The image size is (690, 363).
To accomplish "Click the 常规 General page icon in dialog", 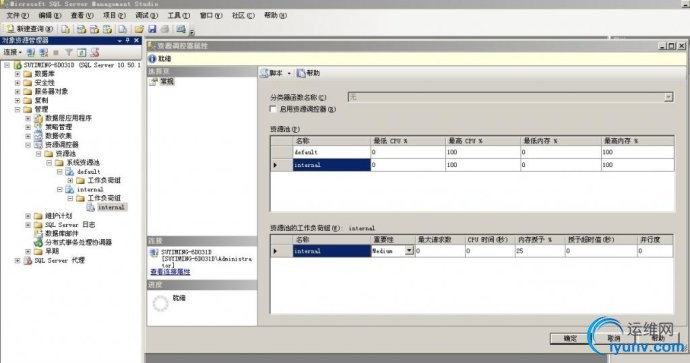I will 153,81.
